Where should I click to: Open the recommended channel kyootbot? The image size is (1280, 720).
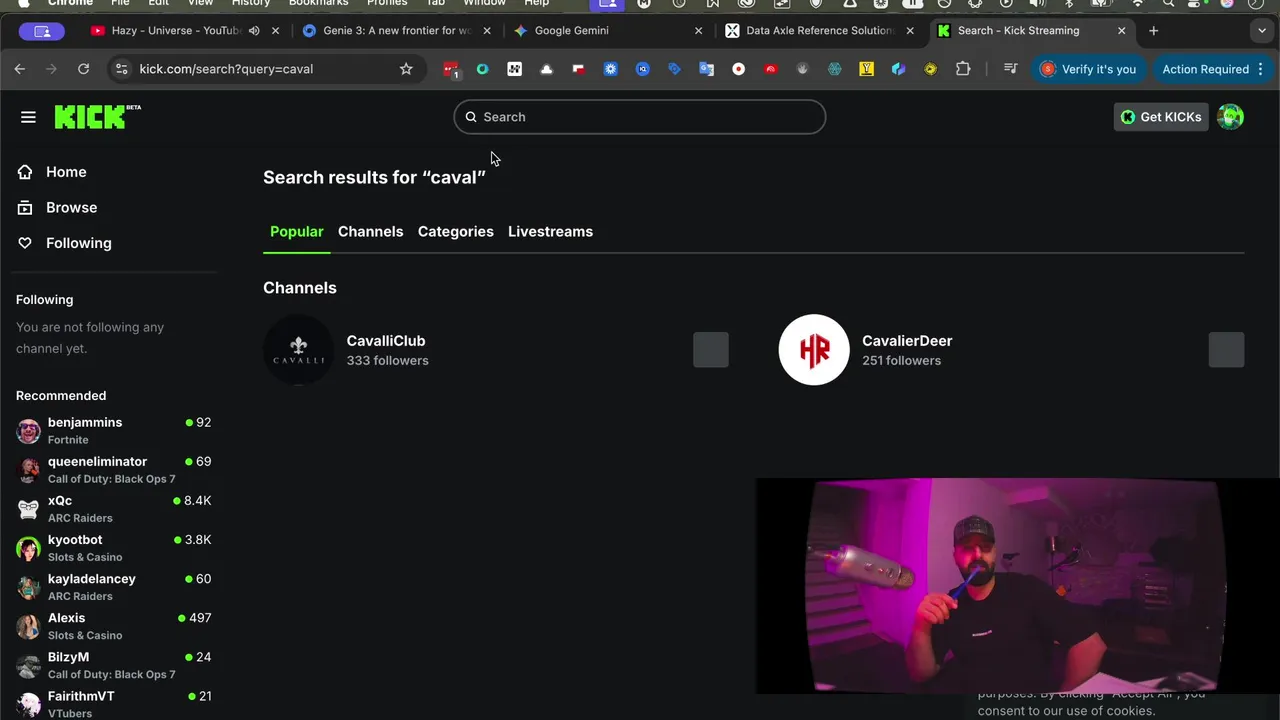113,548
